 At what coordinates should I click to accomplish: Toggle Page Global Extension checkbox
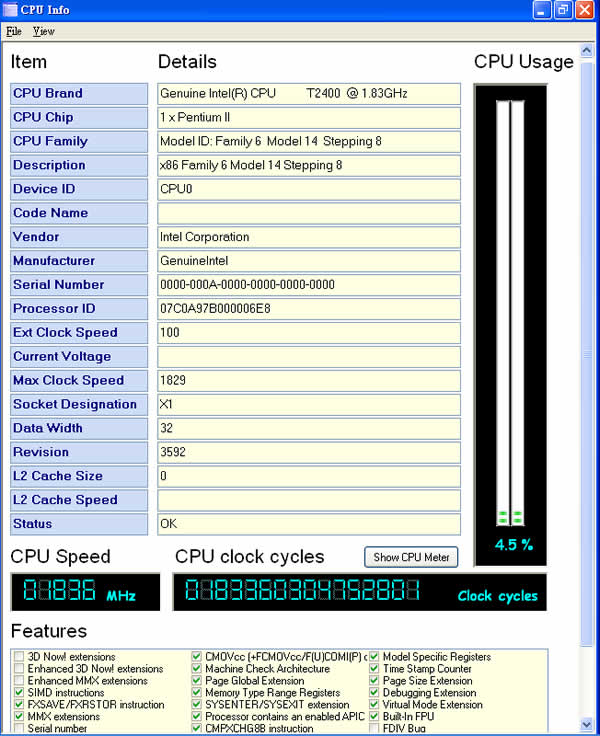197,680
